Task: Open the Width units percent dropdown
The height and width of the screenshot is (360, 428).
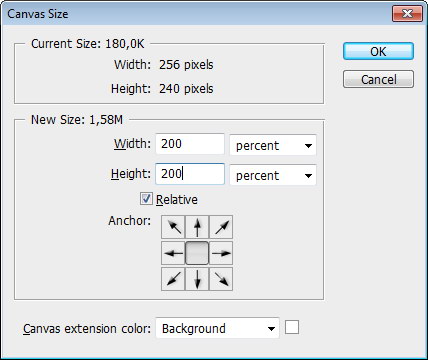Action: click(273, 145)
